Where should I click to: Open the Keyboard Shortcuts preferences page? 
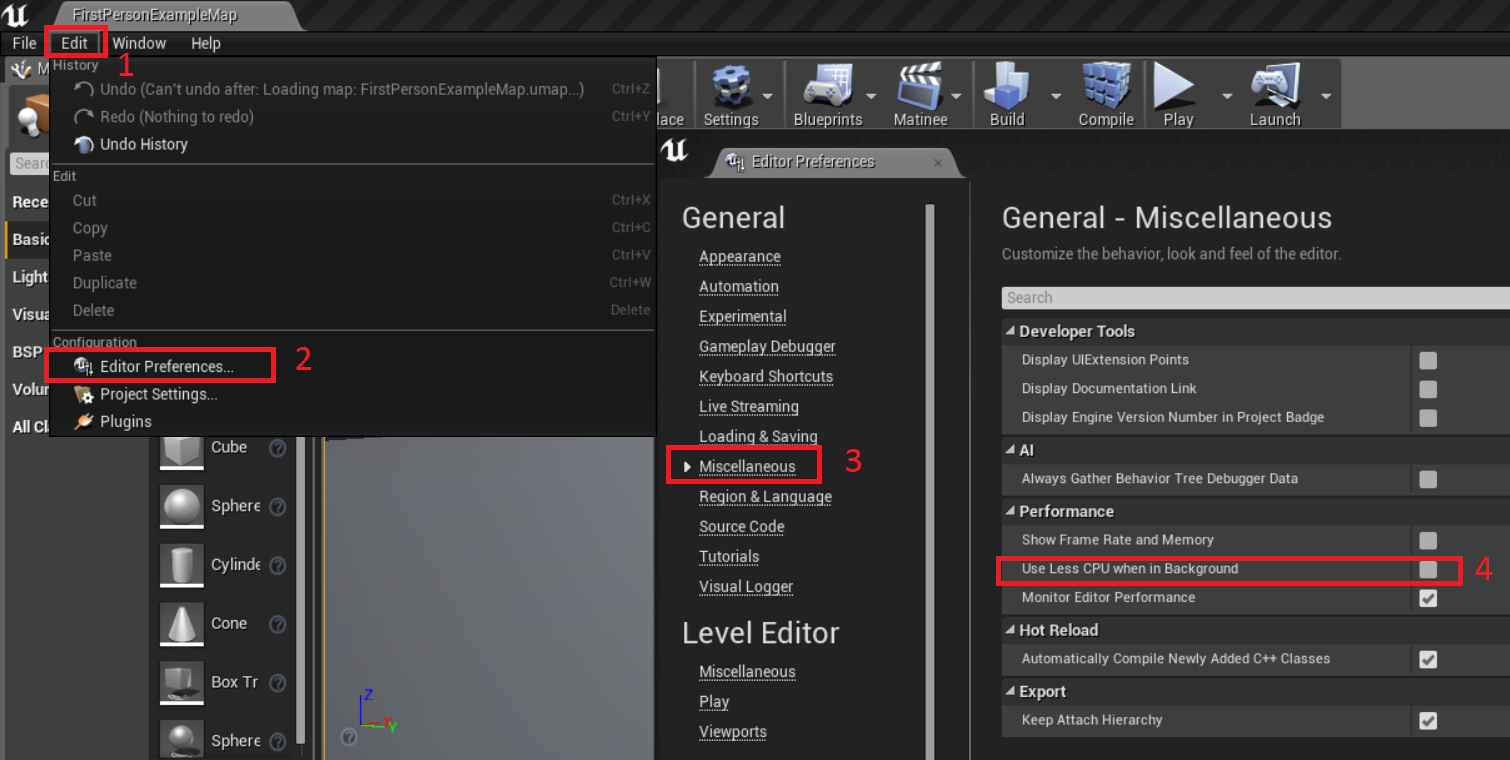766,377
